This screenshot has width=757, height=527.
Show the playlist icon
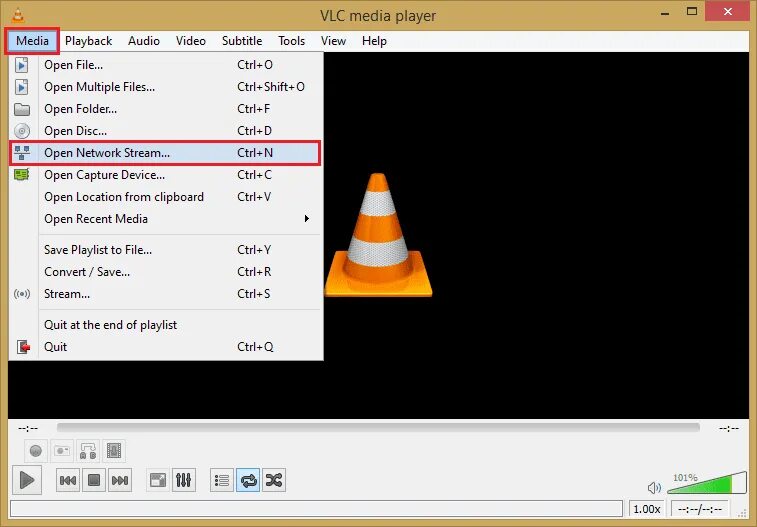[222, 480]
